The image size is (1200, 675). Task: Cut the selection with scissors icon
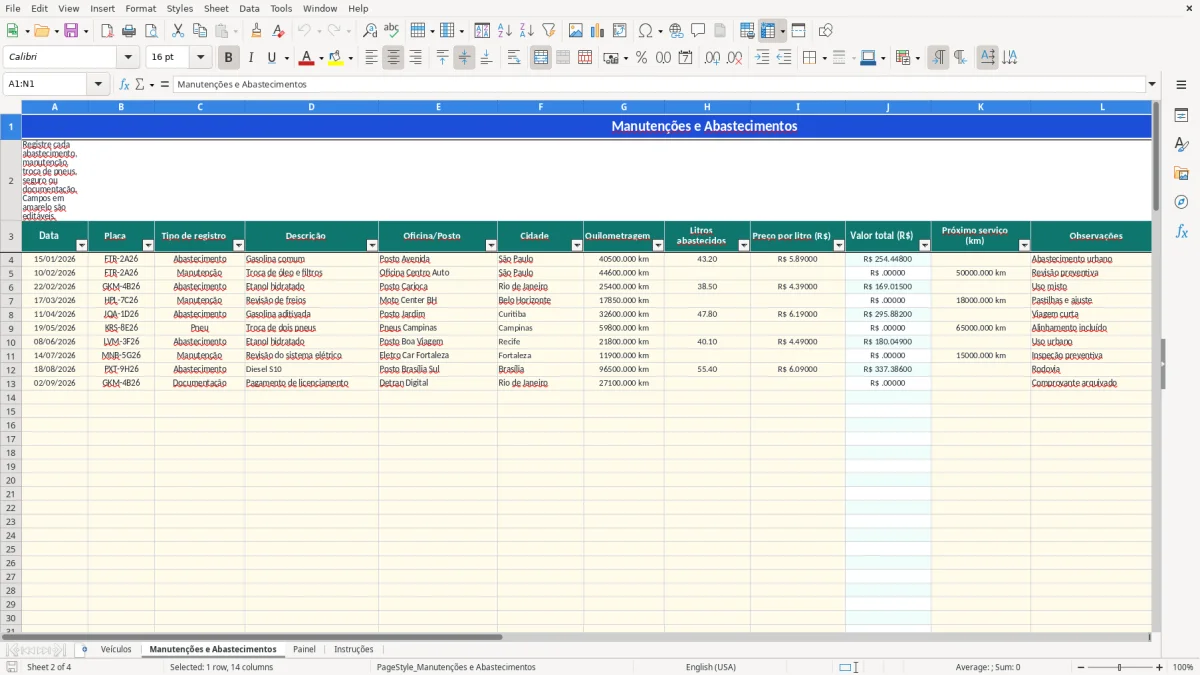[x=178, y=31]
